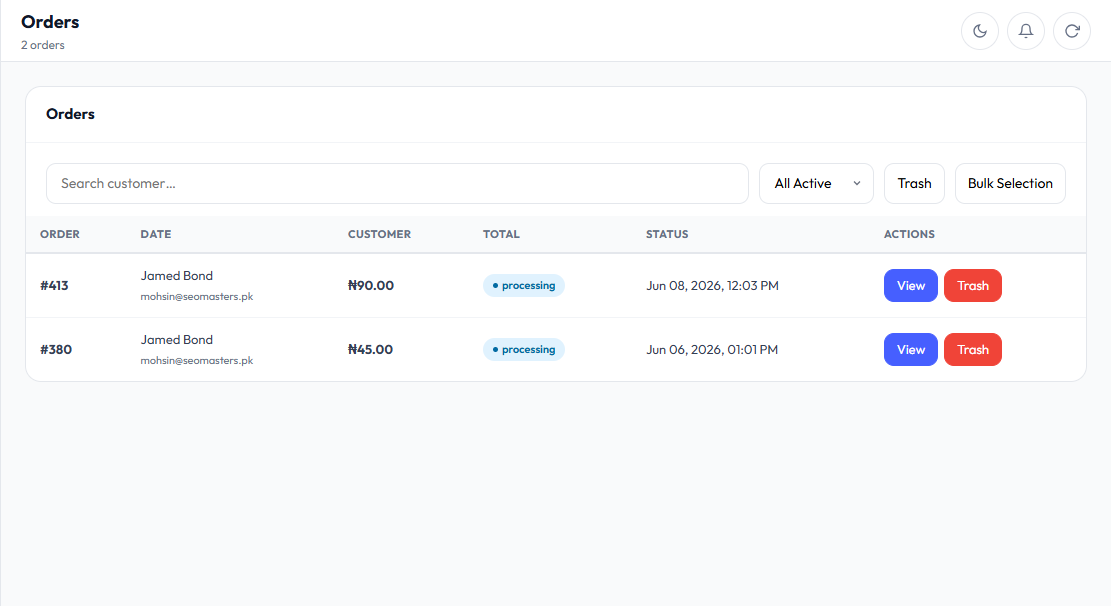
Task: View order #380
Action: (x=910, y=349)
